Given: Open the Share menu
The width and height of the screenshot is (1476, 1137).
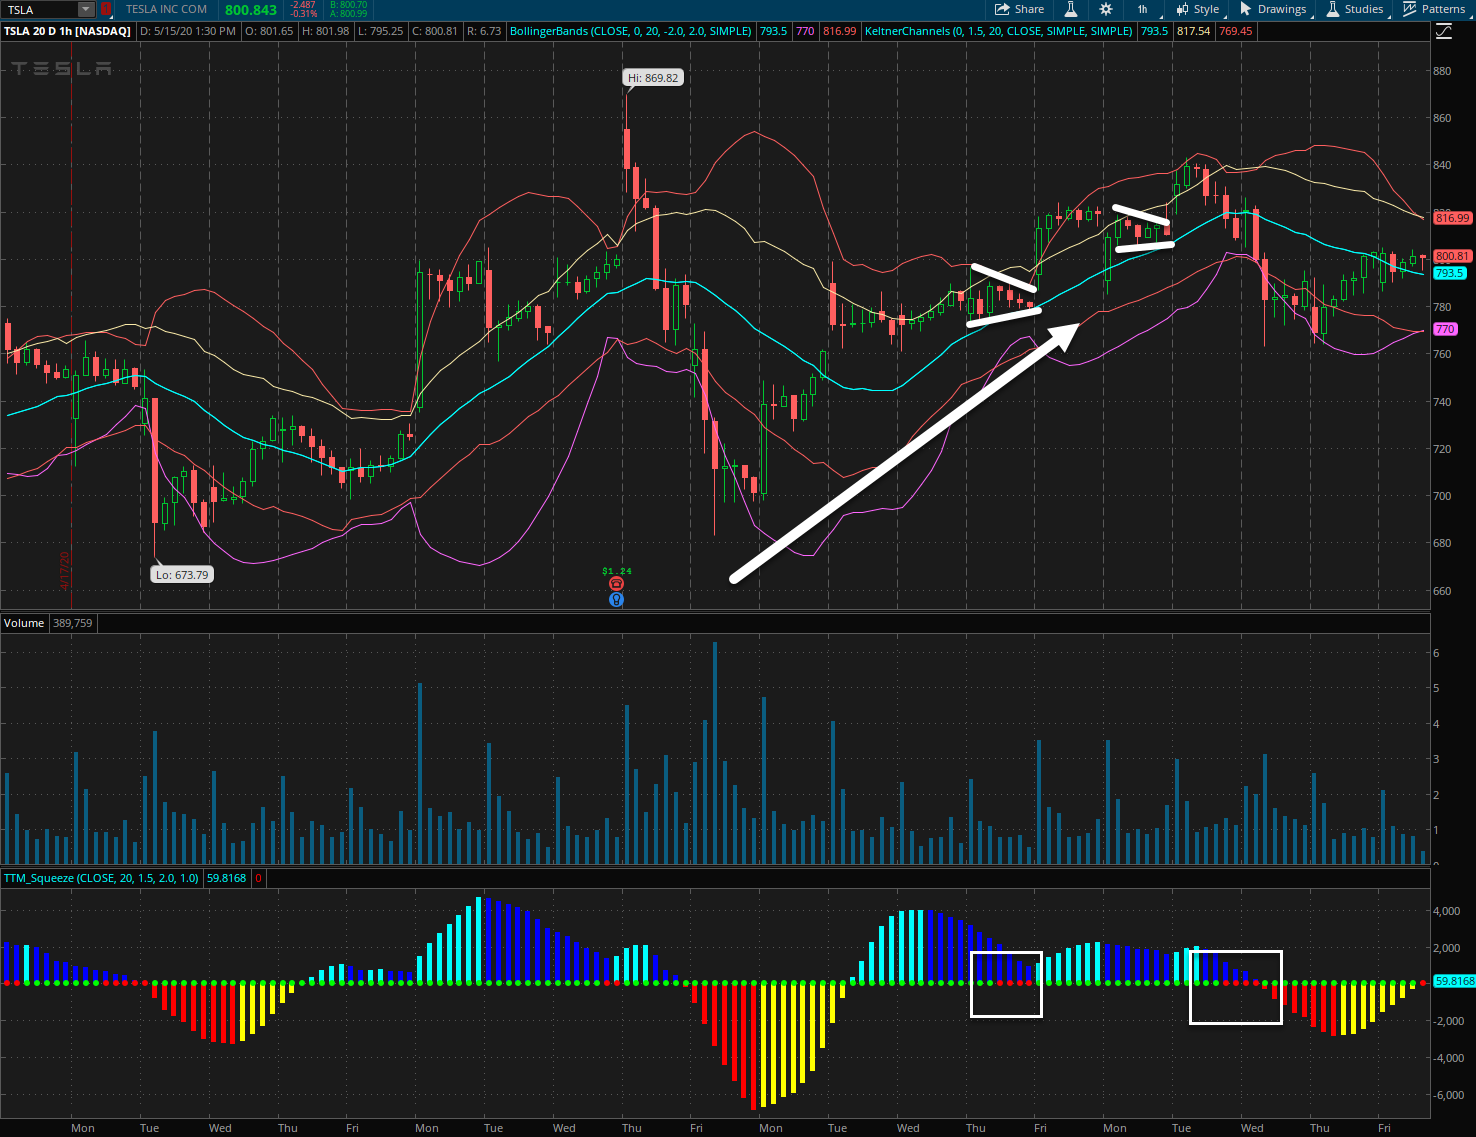Looking at the screenshot, I should (x=1019, y=9).
